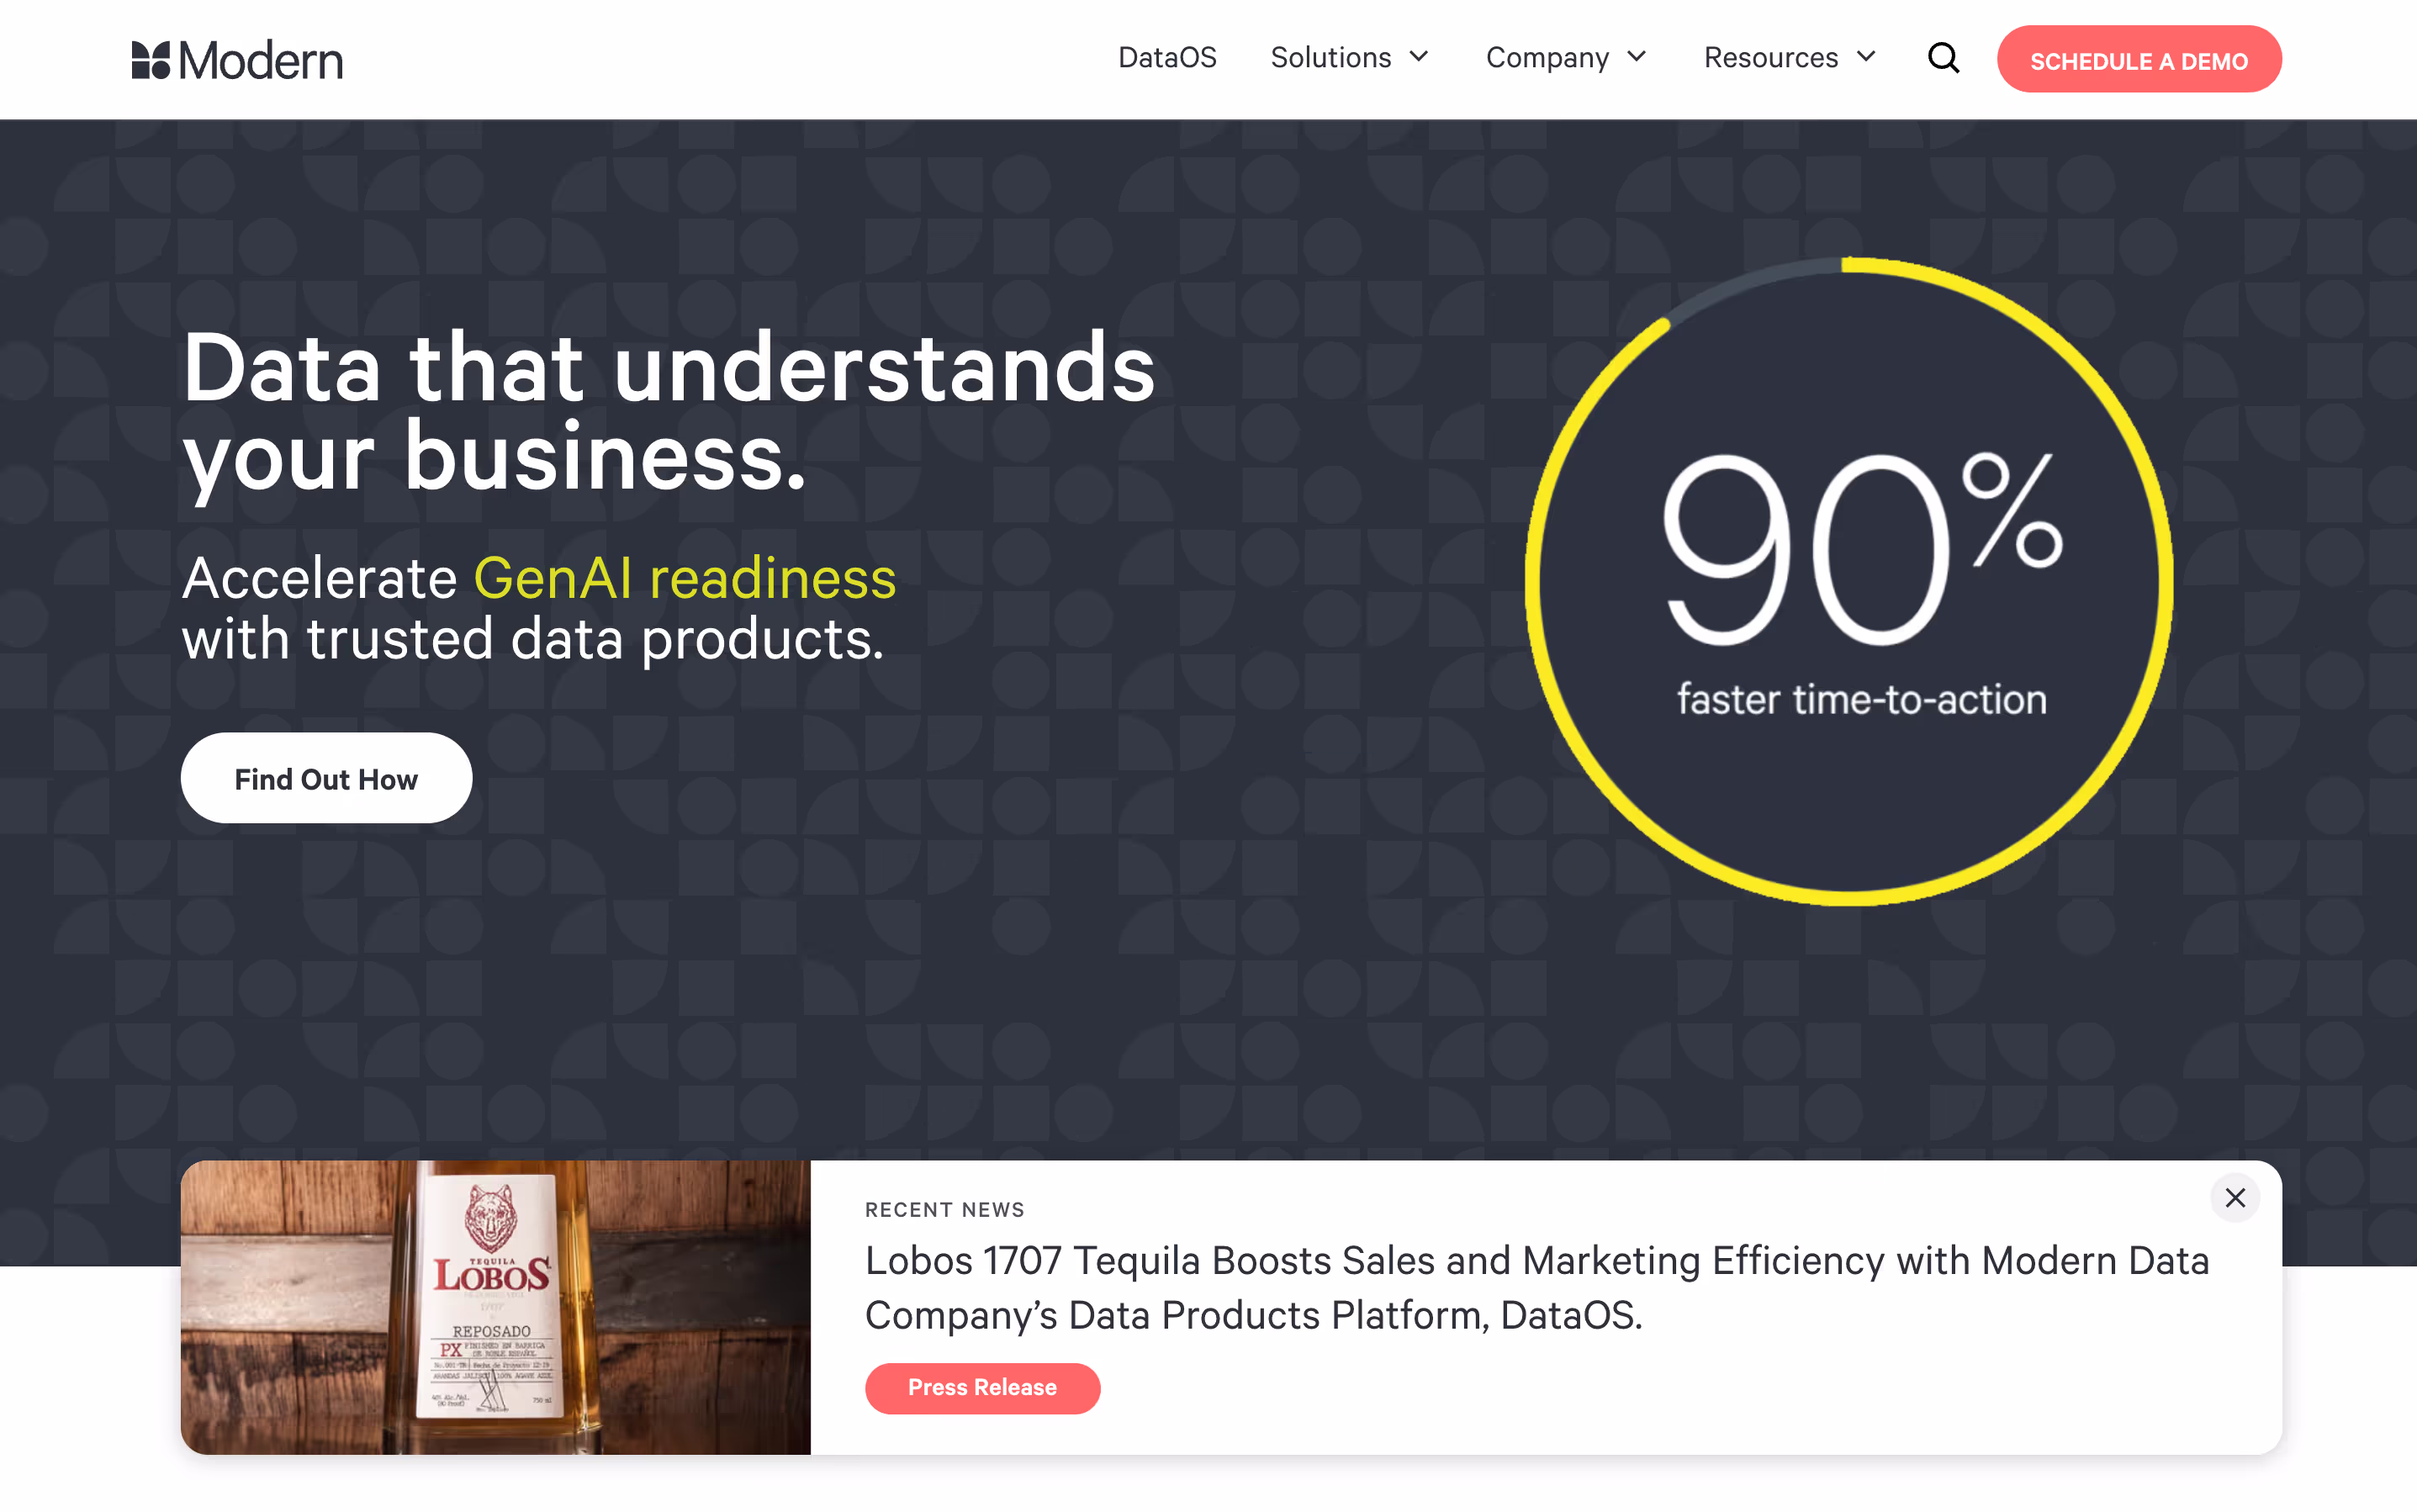Open the Resources menu
The height and width of the screenshot is (1512, 2417).
pyautogui.click(x=1771, y=58)
